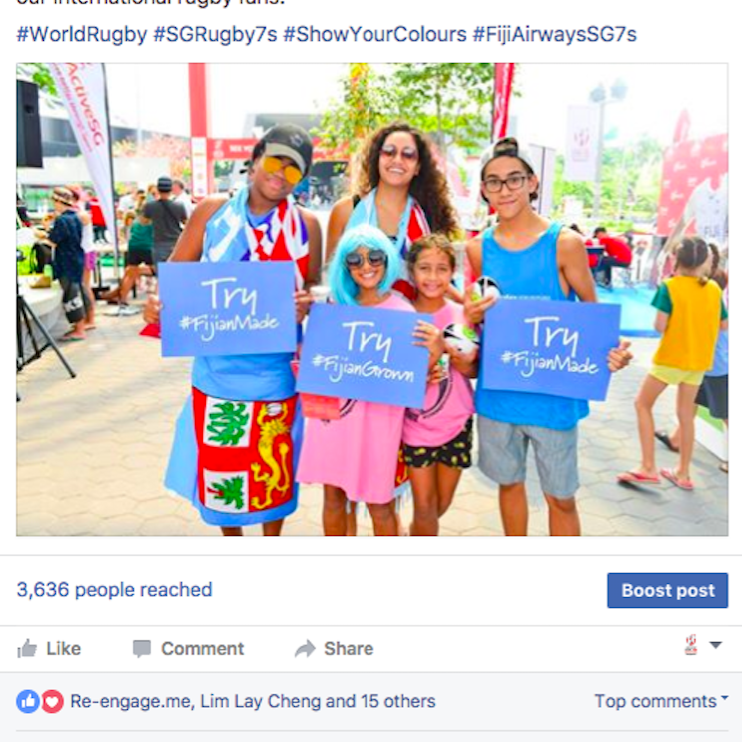Open the #FijiAirwaysSG7s hashtag link
742x742 pixels.
(x=555, y=35)
